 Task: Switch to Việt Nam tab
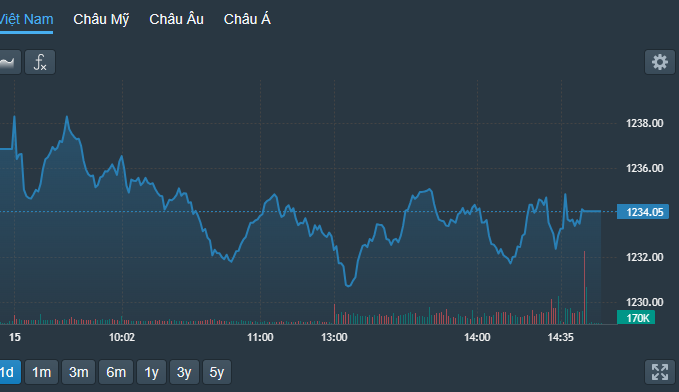pos(26,19)
